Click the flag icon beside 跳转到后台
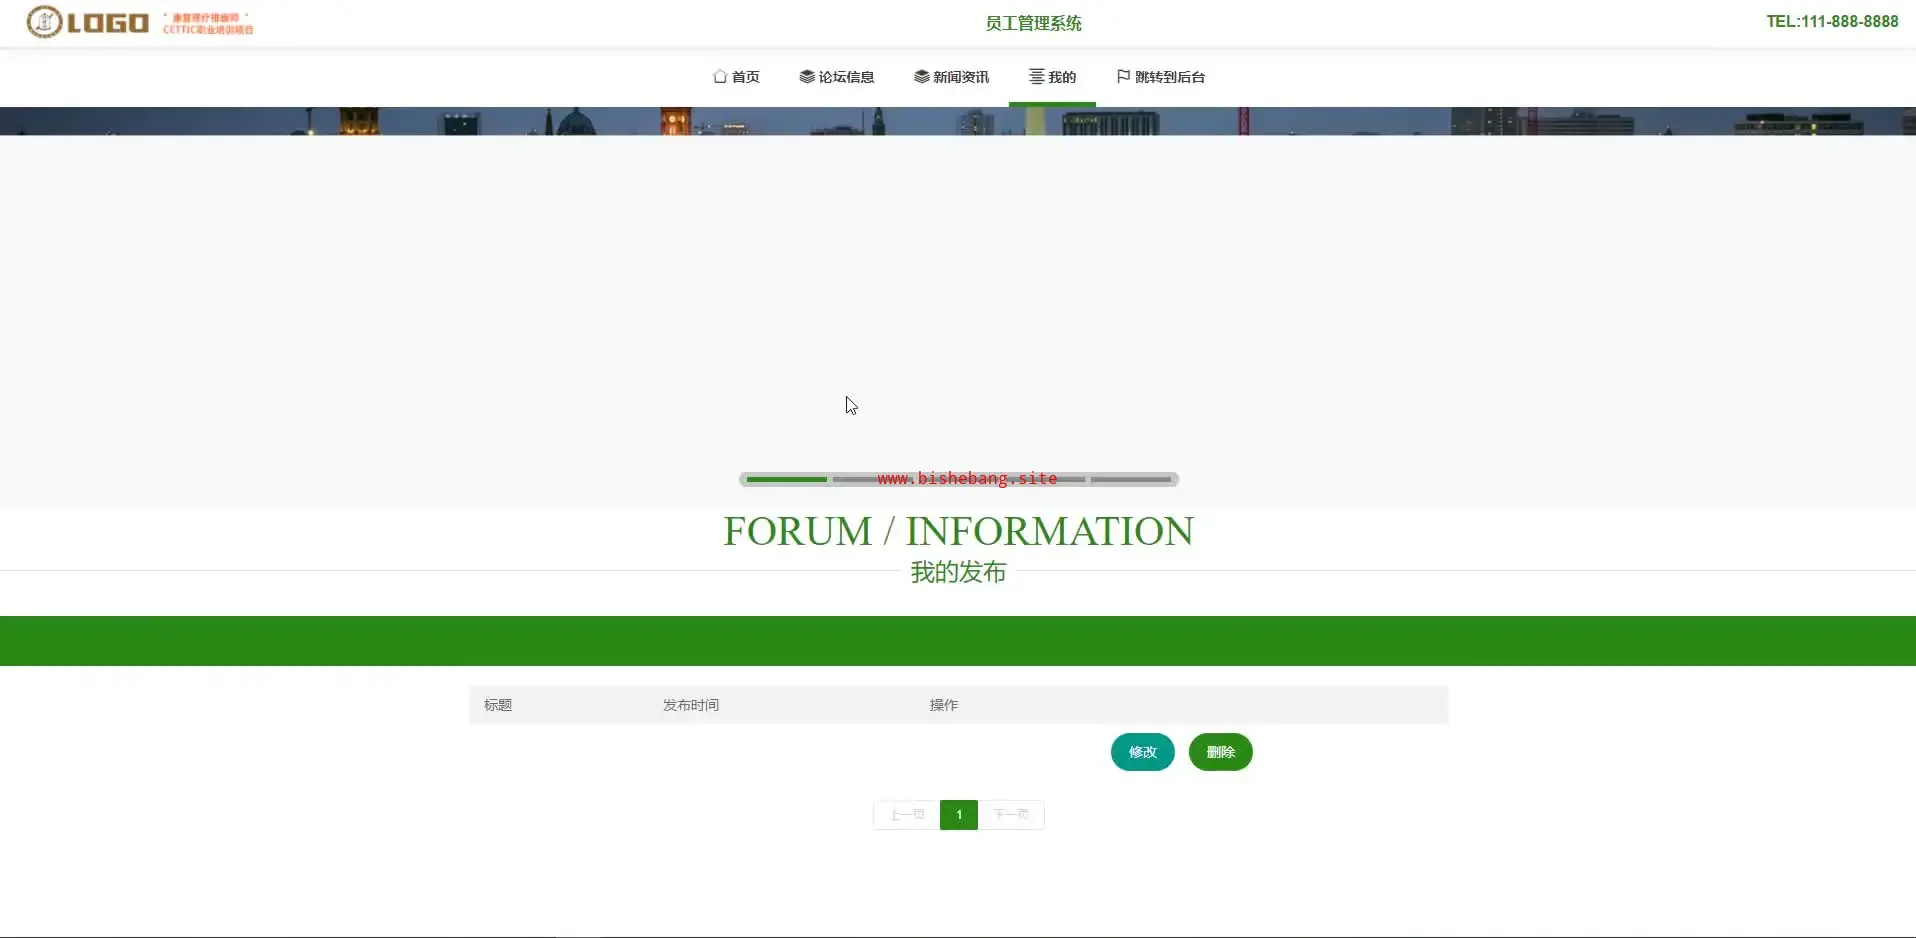Image resolution: width=1916 pixels, height=938 pixels. pos(1123,77)
